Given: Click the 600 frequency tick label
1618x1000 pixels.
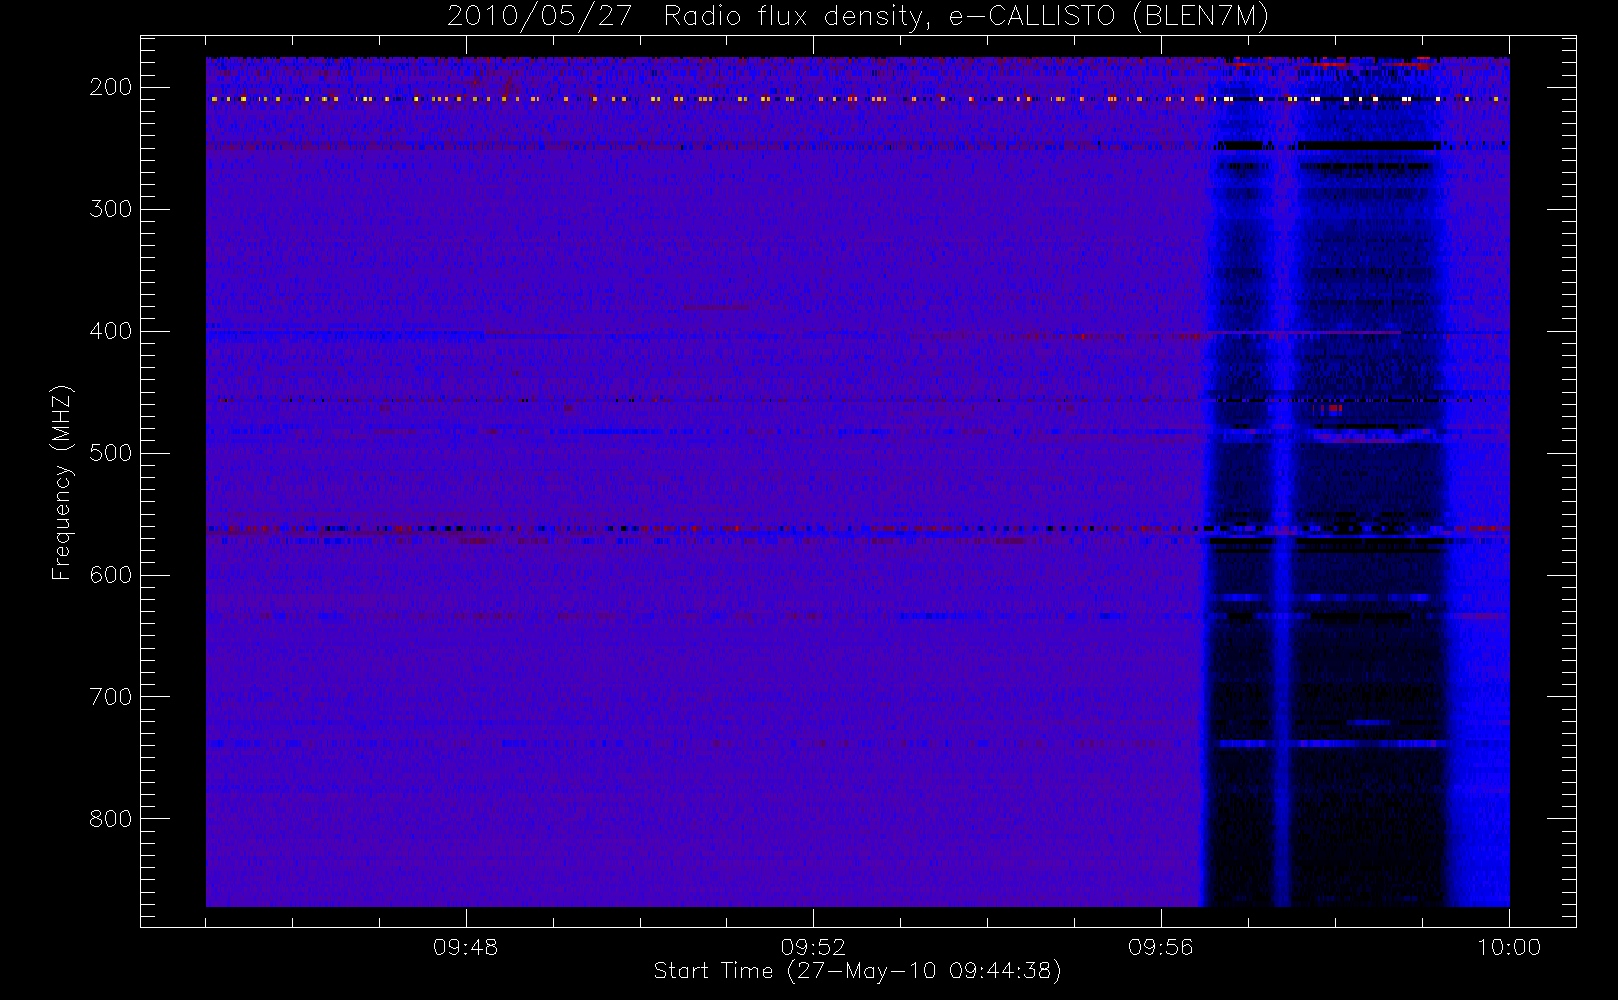Looking at the screenshot, I should (111, 575).
